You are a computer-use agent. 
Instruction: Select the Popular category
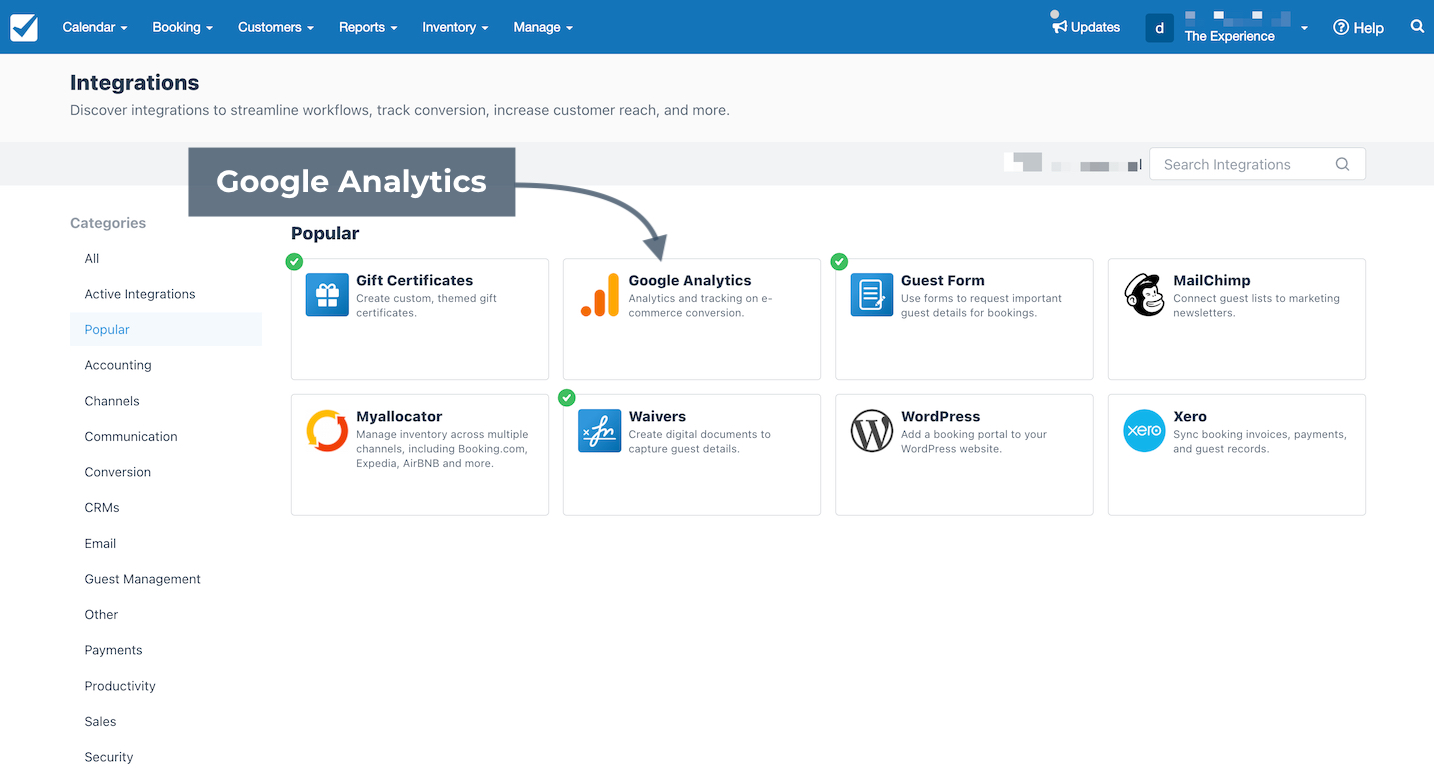tap(166, 329)
